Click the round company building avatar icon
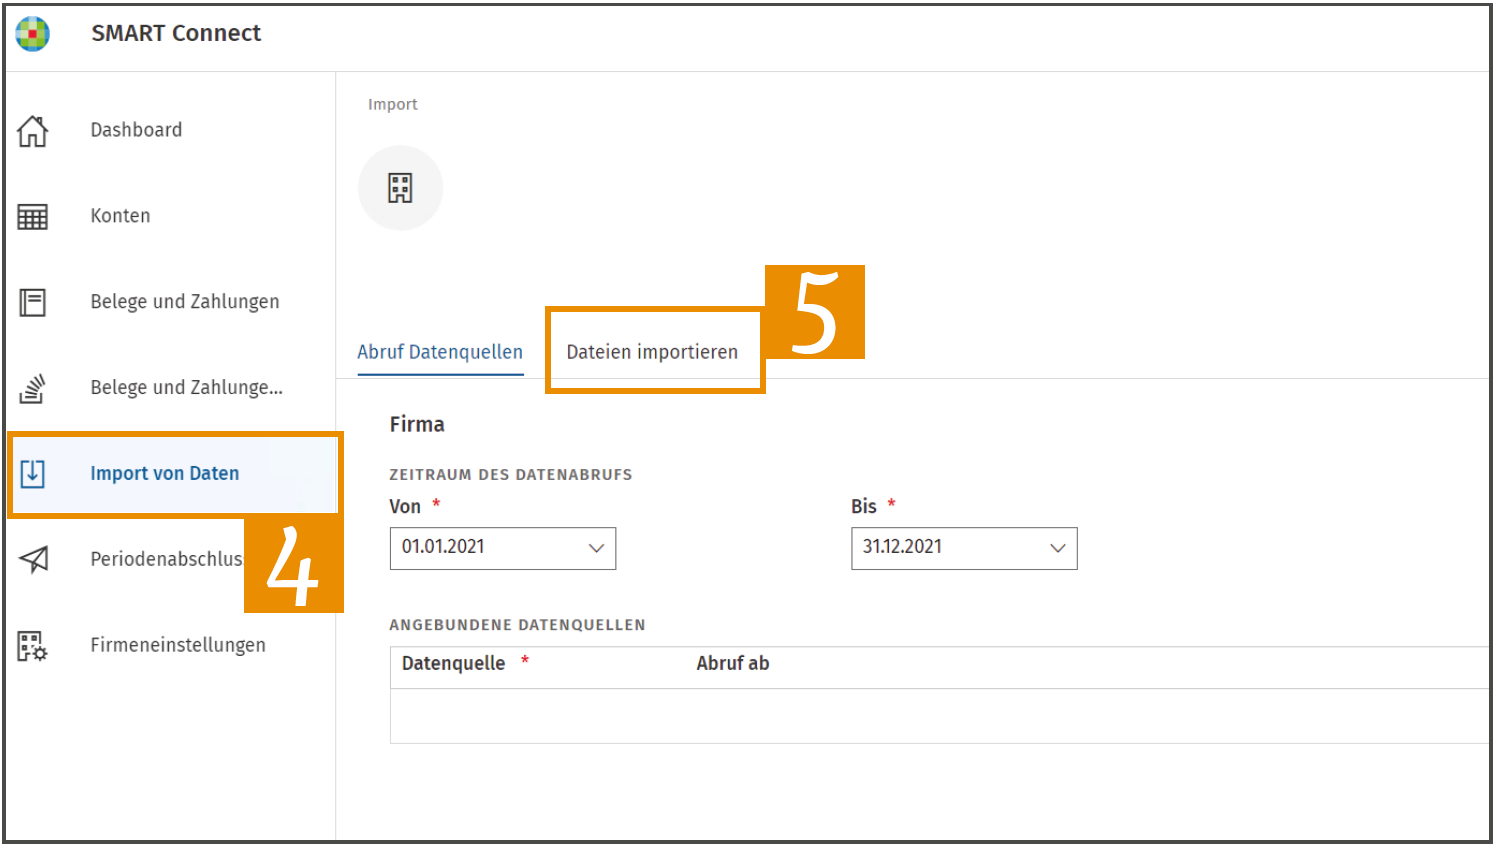This screenshot has height=848, width=1497. 401,188
